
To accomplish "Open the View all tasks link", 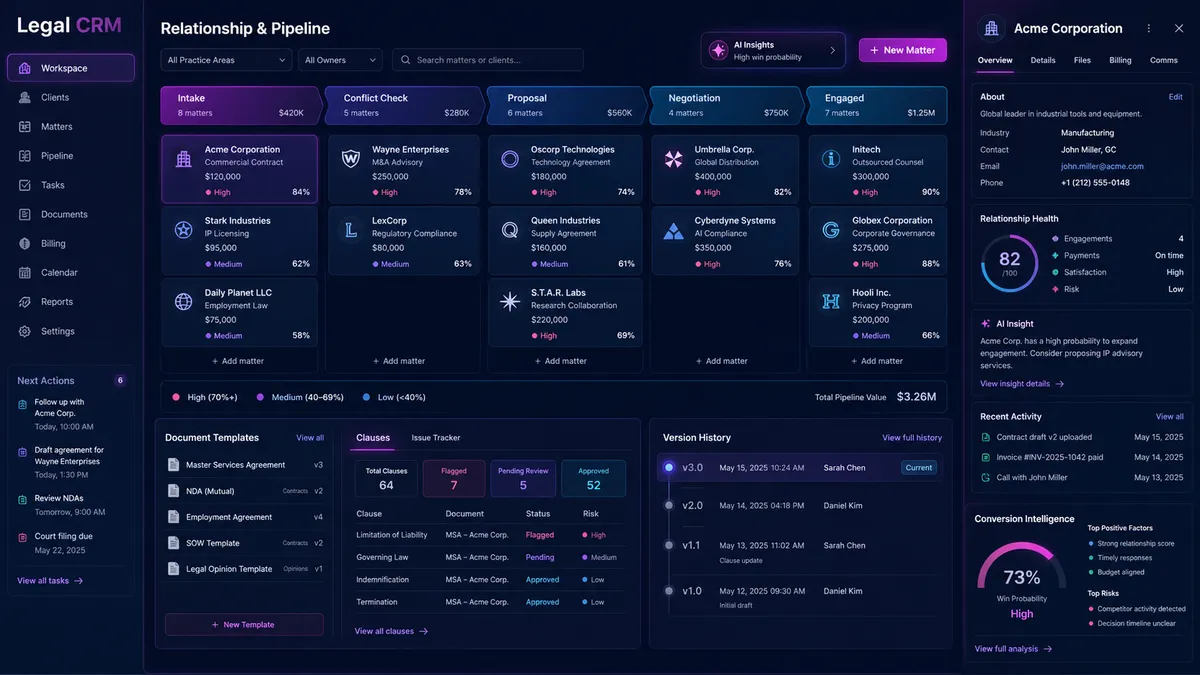I will tap(50, 581).
